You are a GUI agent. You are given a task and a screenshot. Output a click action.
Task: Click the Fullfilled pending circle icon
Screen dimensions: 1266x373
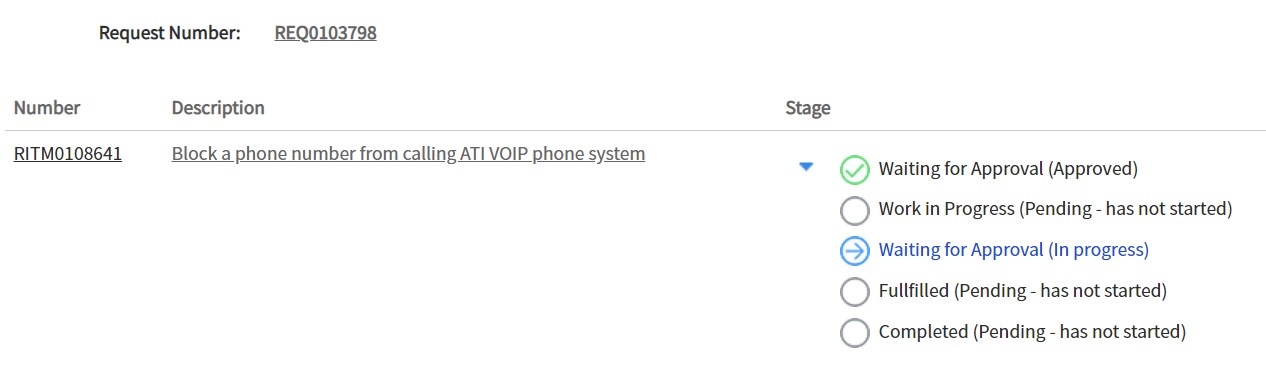[x=854, y=292]
